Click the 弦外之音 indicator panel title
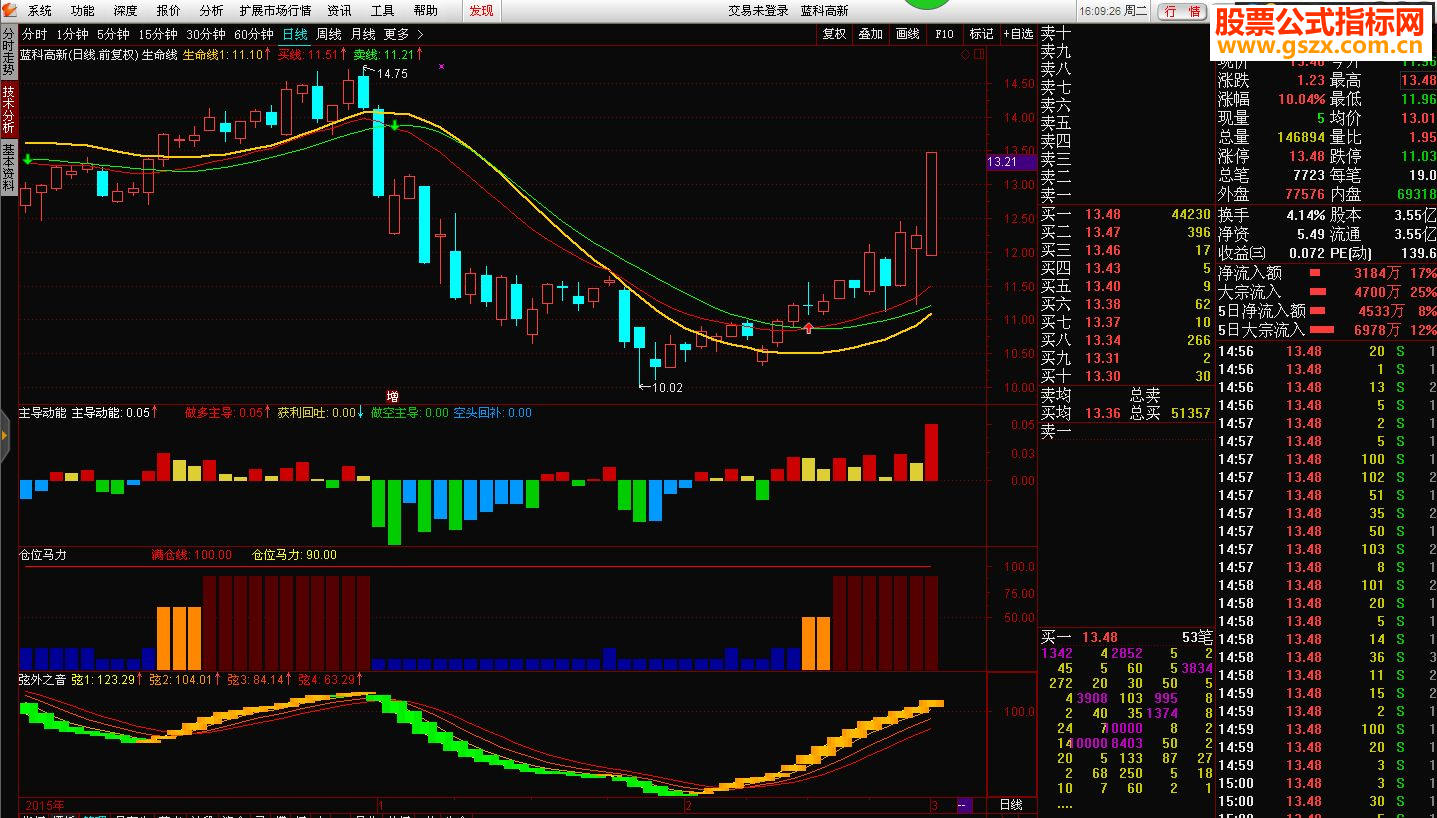The image size is (1437, 818). tap(43, 680)
